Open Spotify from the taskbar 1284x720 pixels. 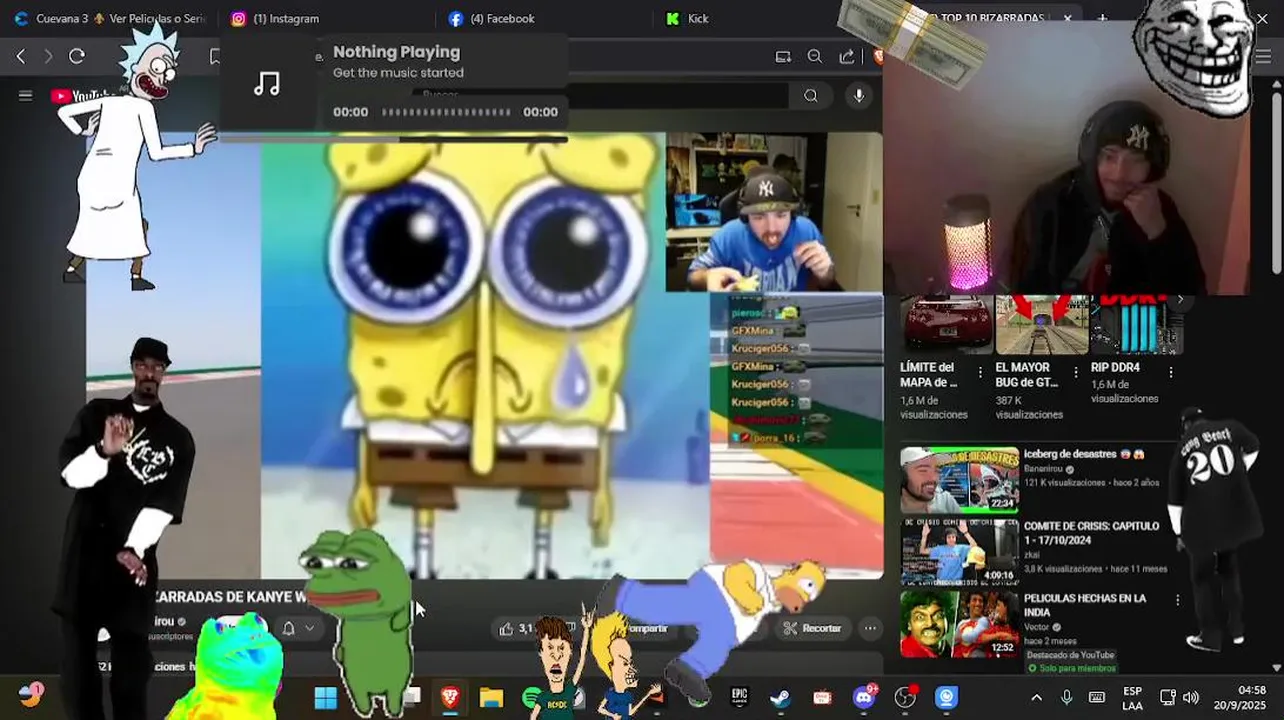533,698
